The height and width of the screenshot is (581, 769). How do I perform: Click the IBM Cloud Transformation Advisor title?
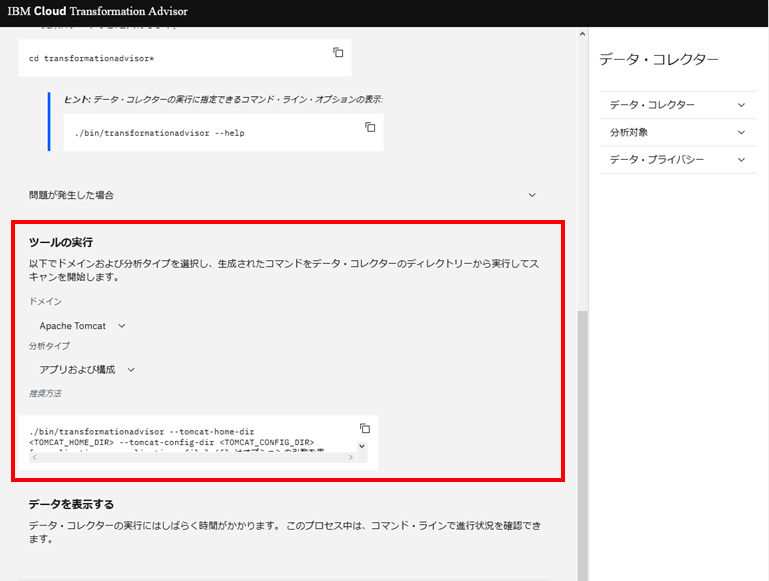tap(98, 11)
